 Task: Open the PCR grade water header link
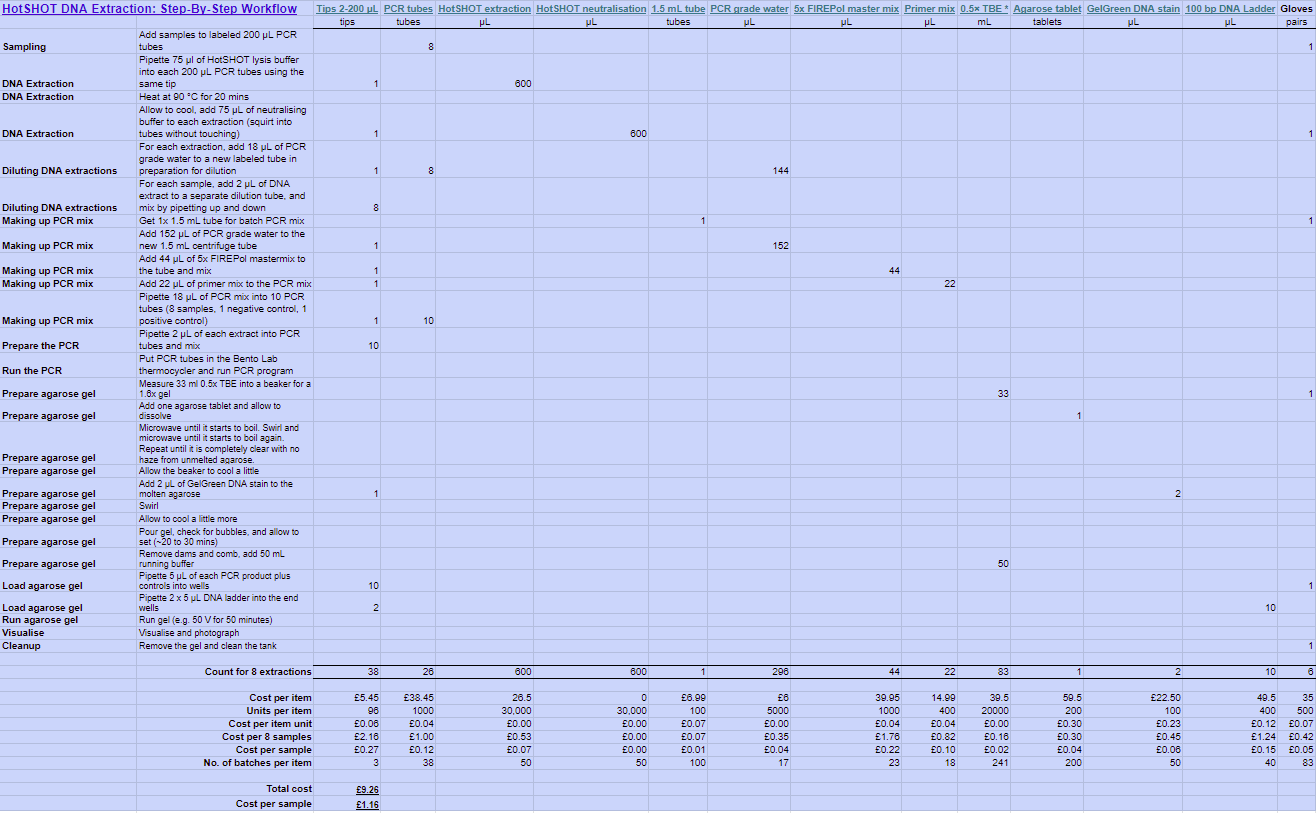(x=749, y=9)
